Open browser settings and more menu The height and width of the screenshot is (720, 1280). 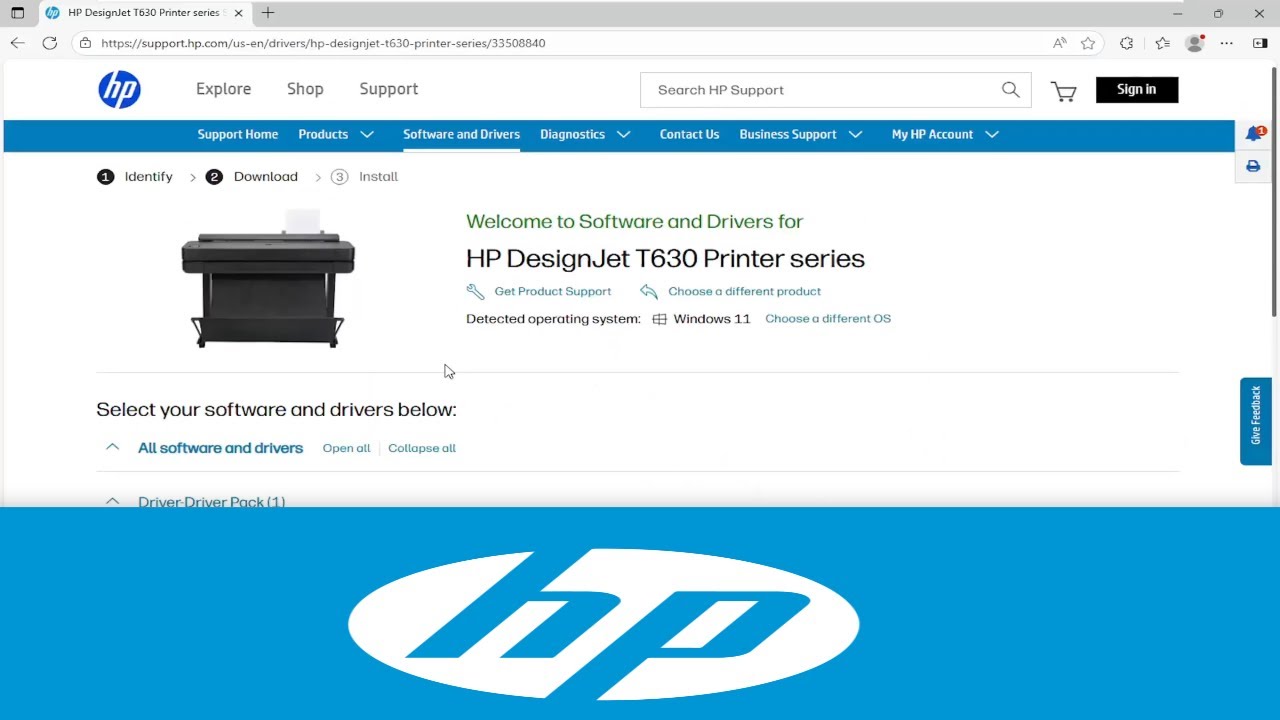[x=1227, y=43]
